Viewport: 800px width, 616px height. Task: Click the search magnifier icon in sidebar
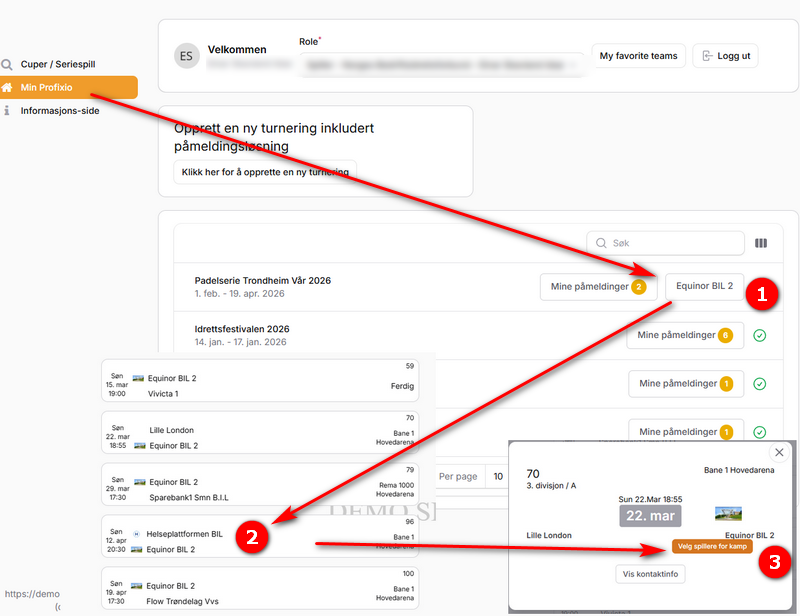[x=7, y=64]
